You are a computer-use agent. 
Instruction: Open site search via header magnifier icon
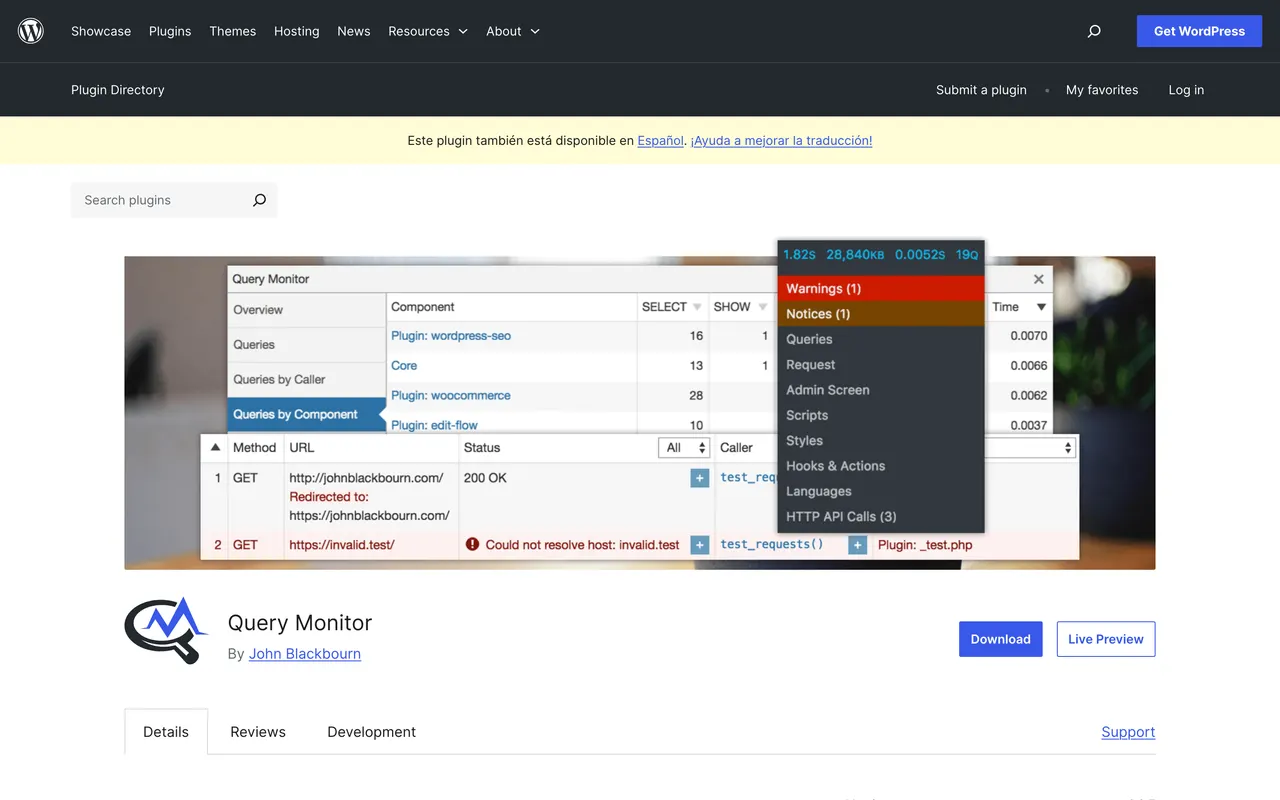1094,31
